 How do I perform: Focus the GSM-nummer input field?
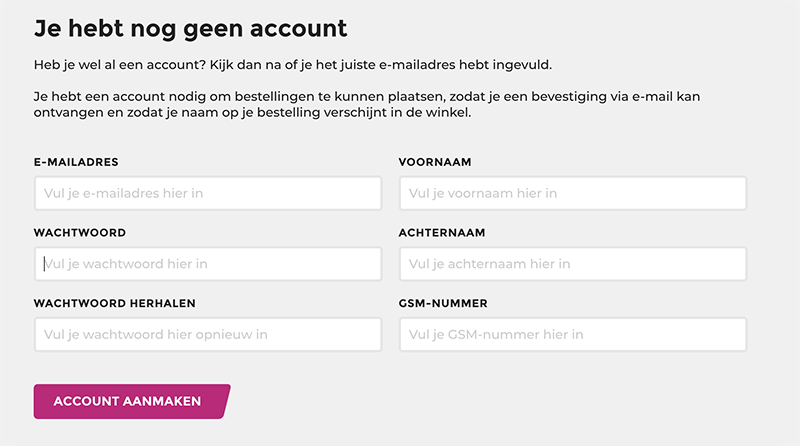tap(572, 334)
